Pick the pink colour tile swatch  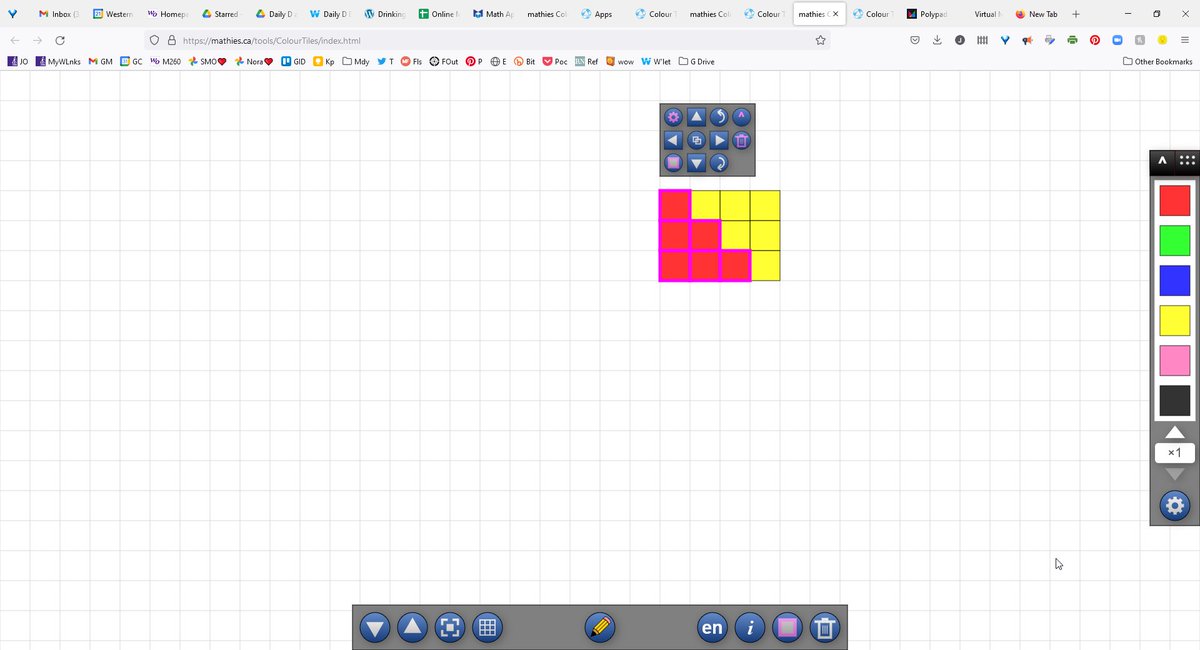click(x=1174, y=360)
